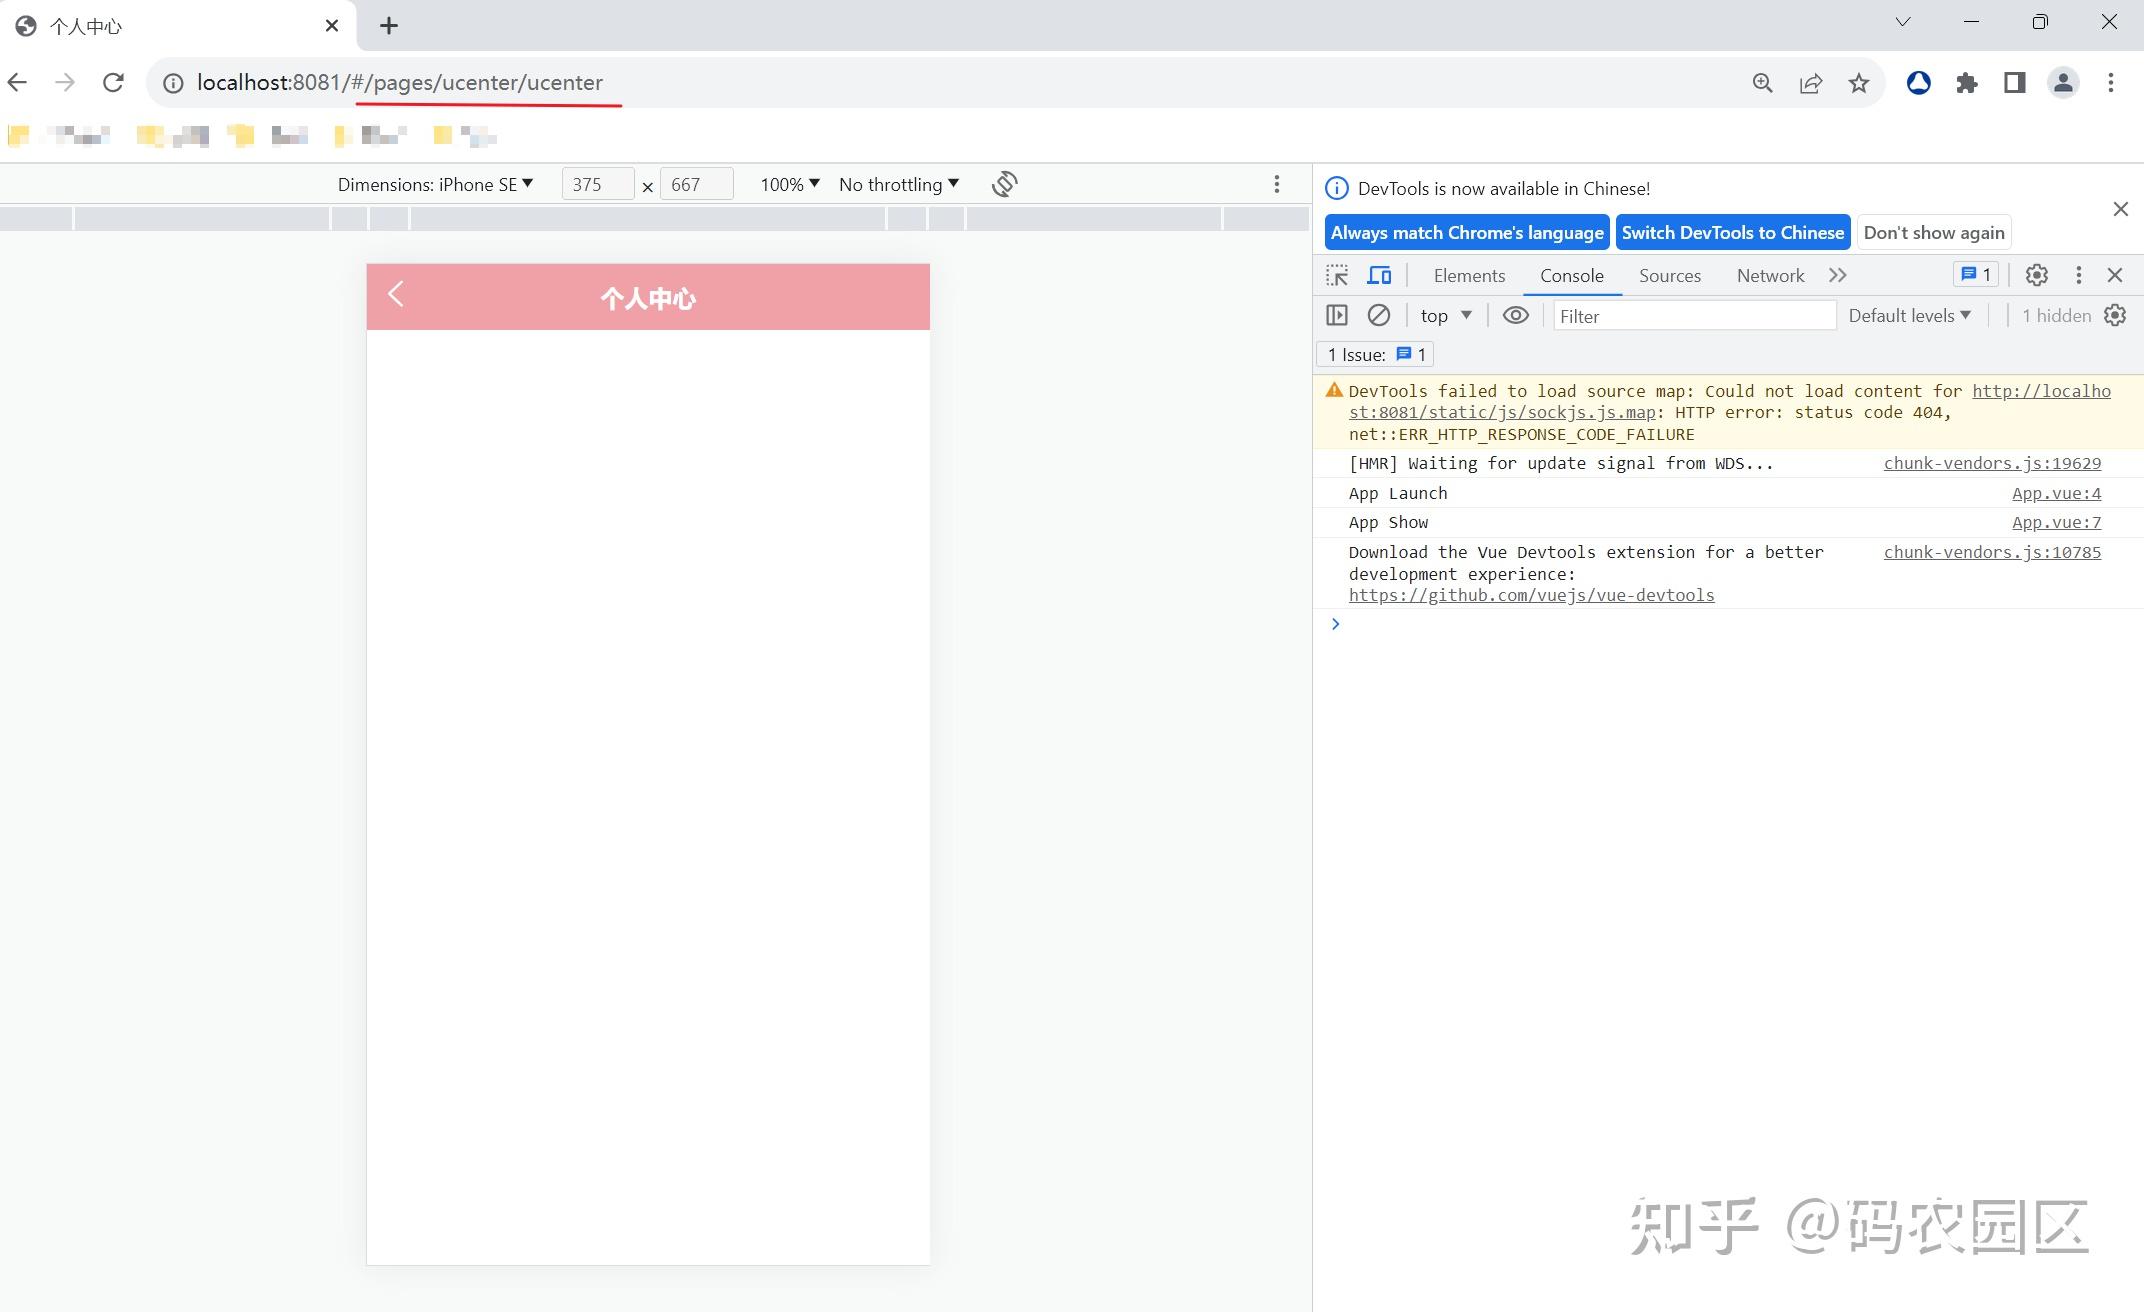Toggle the live expression eye icon
The height and width of the screenshot is (1312, 2144).
click(x=1515, y=315)
